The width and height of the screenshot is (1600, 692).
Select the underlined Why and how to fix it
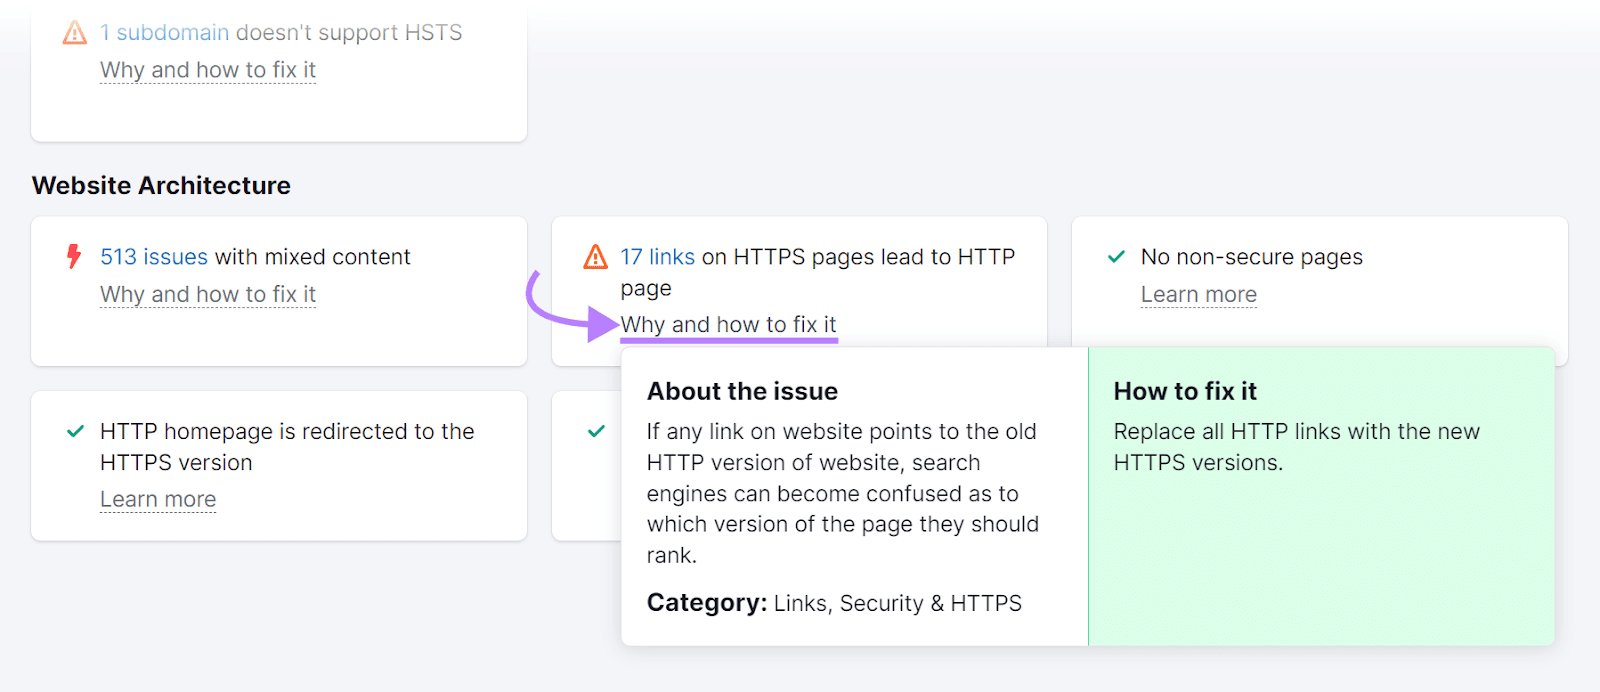(728, 324)
